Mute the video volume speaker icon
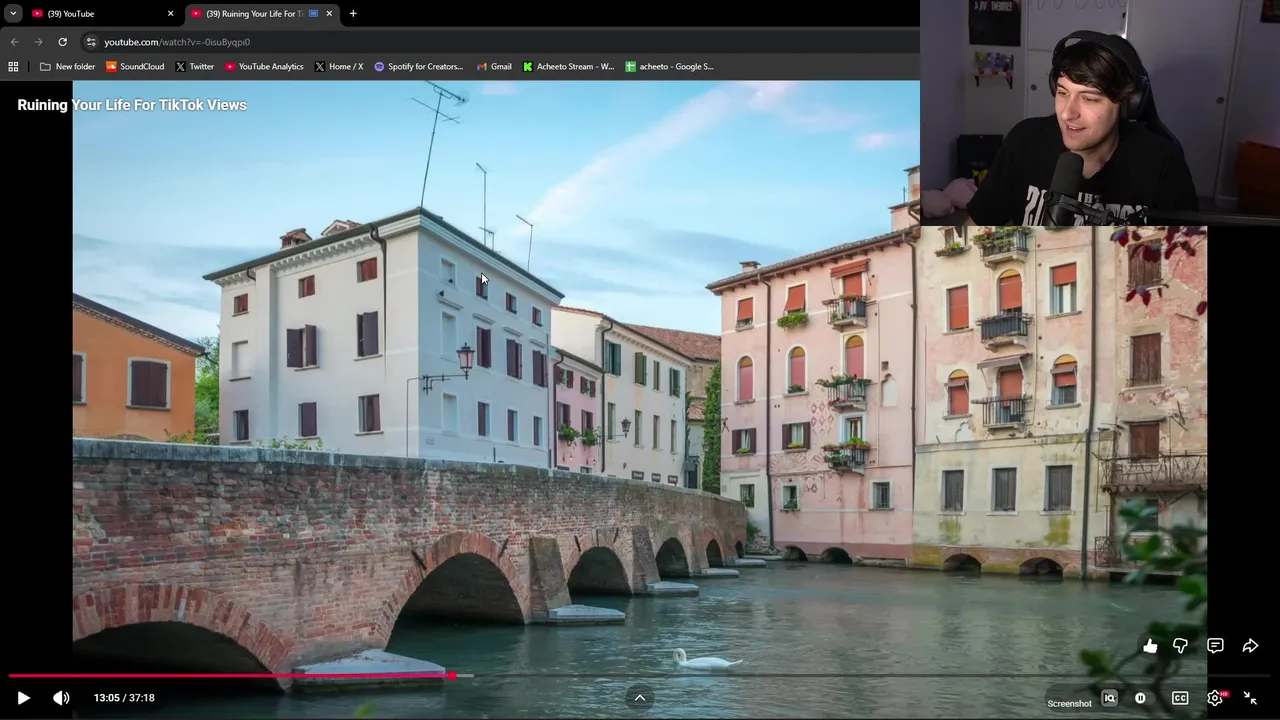Viewport: 1280px width, 720px height. [x=61, y=698]
